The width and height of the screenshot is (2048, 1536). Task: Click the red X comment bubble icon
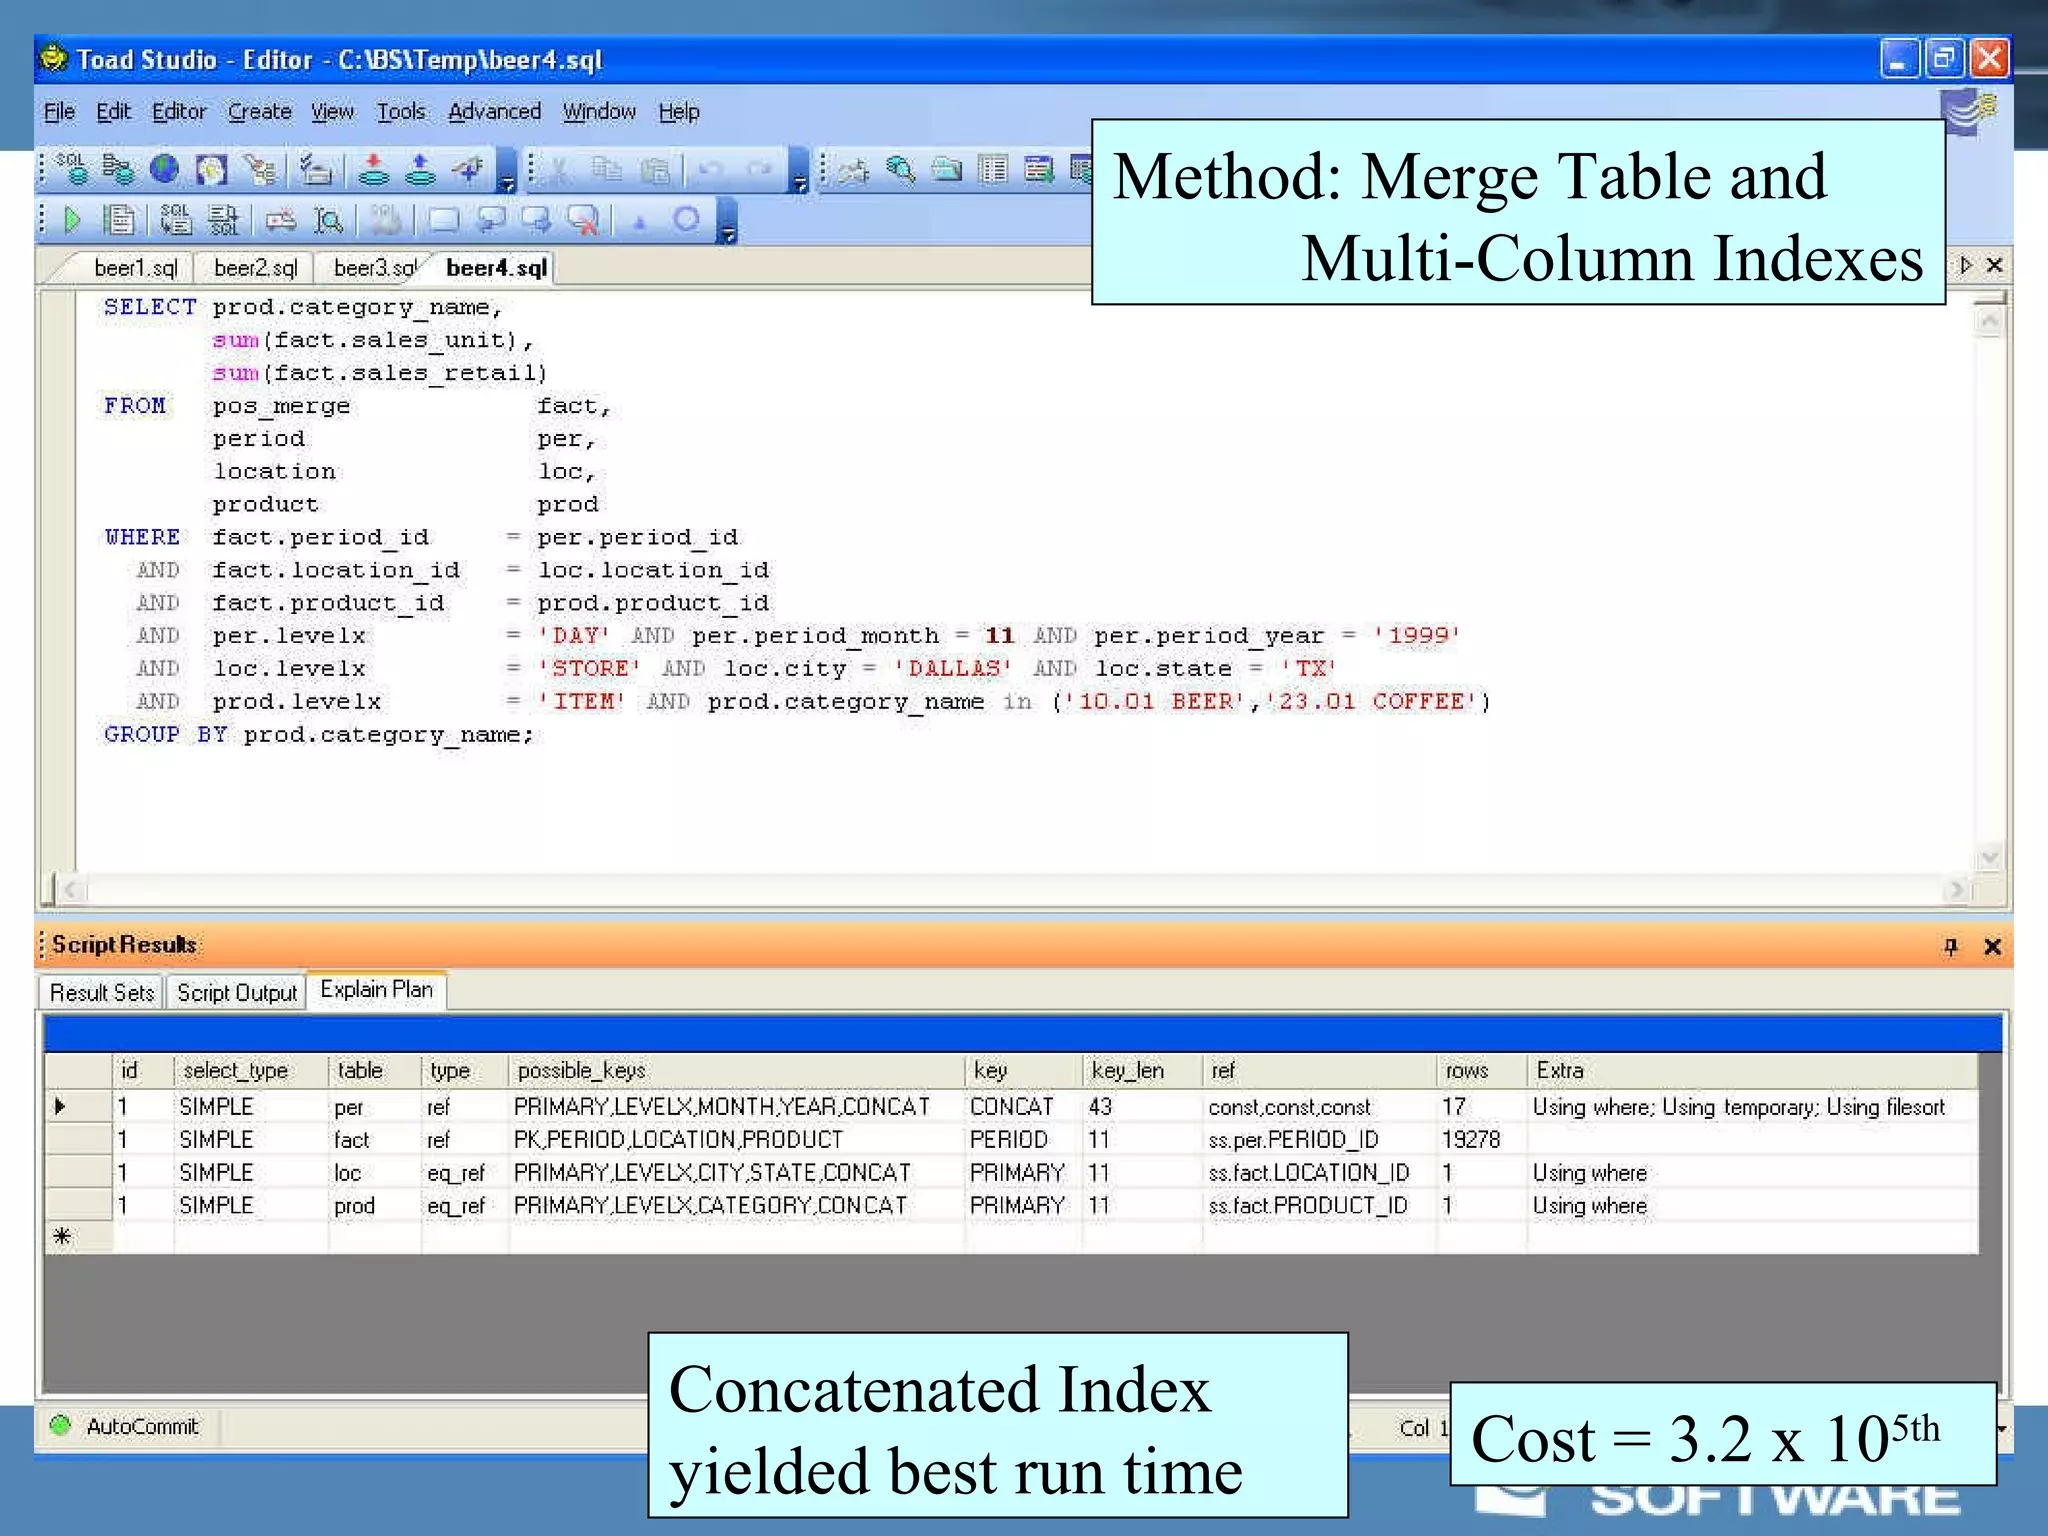pos(583,220)
